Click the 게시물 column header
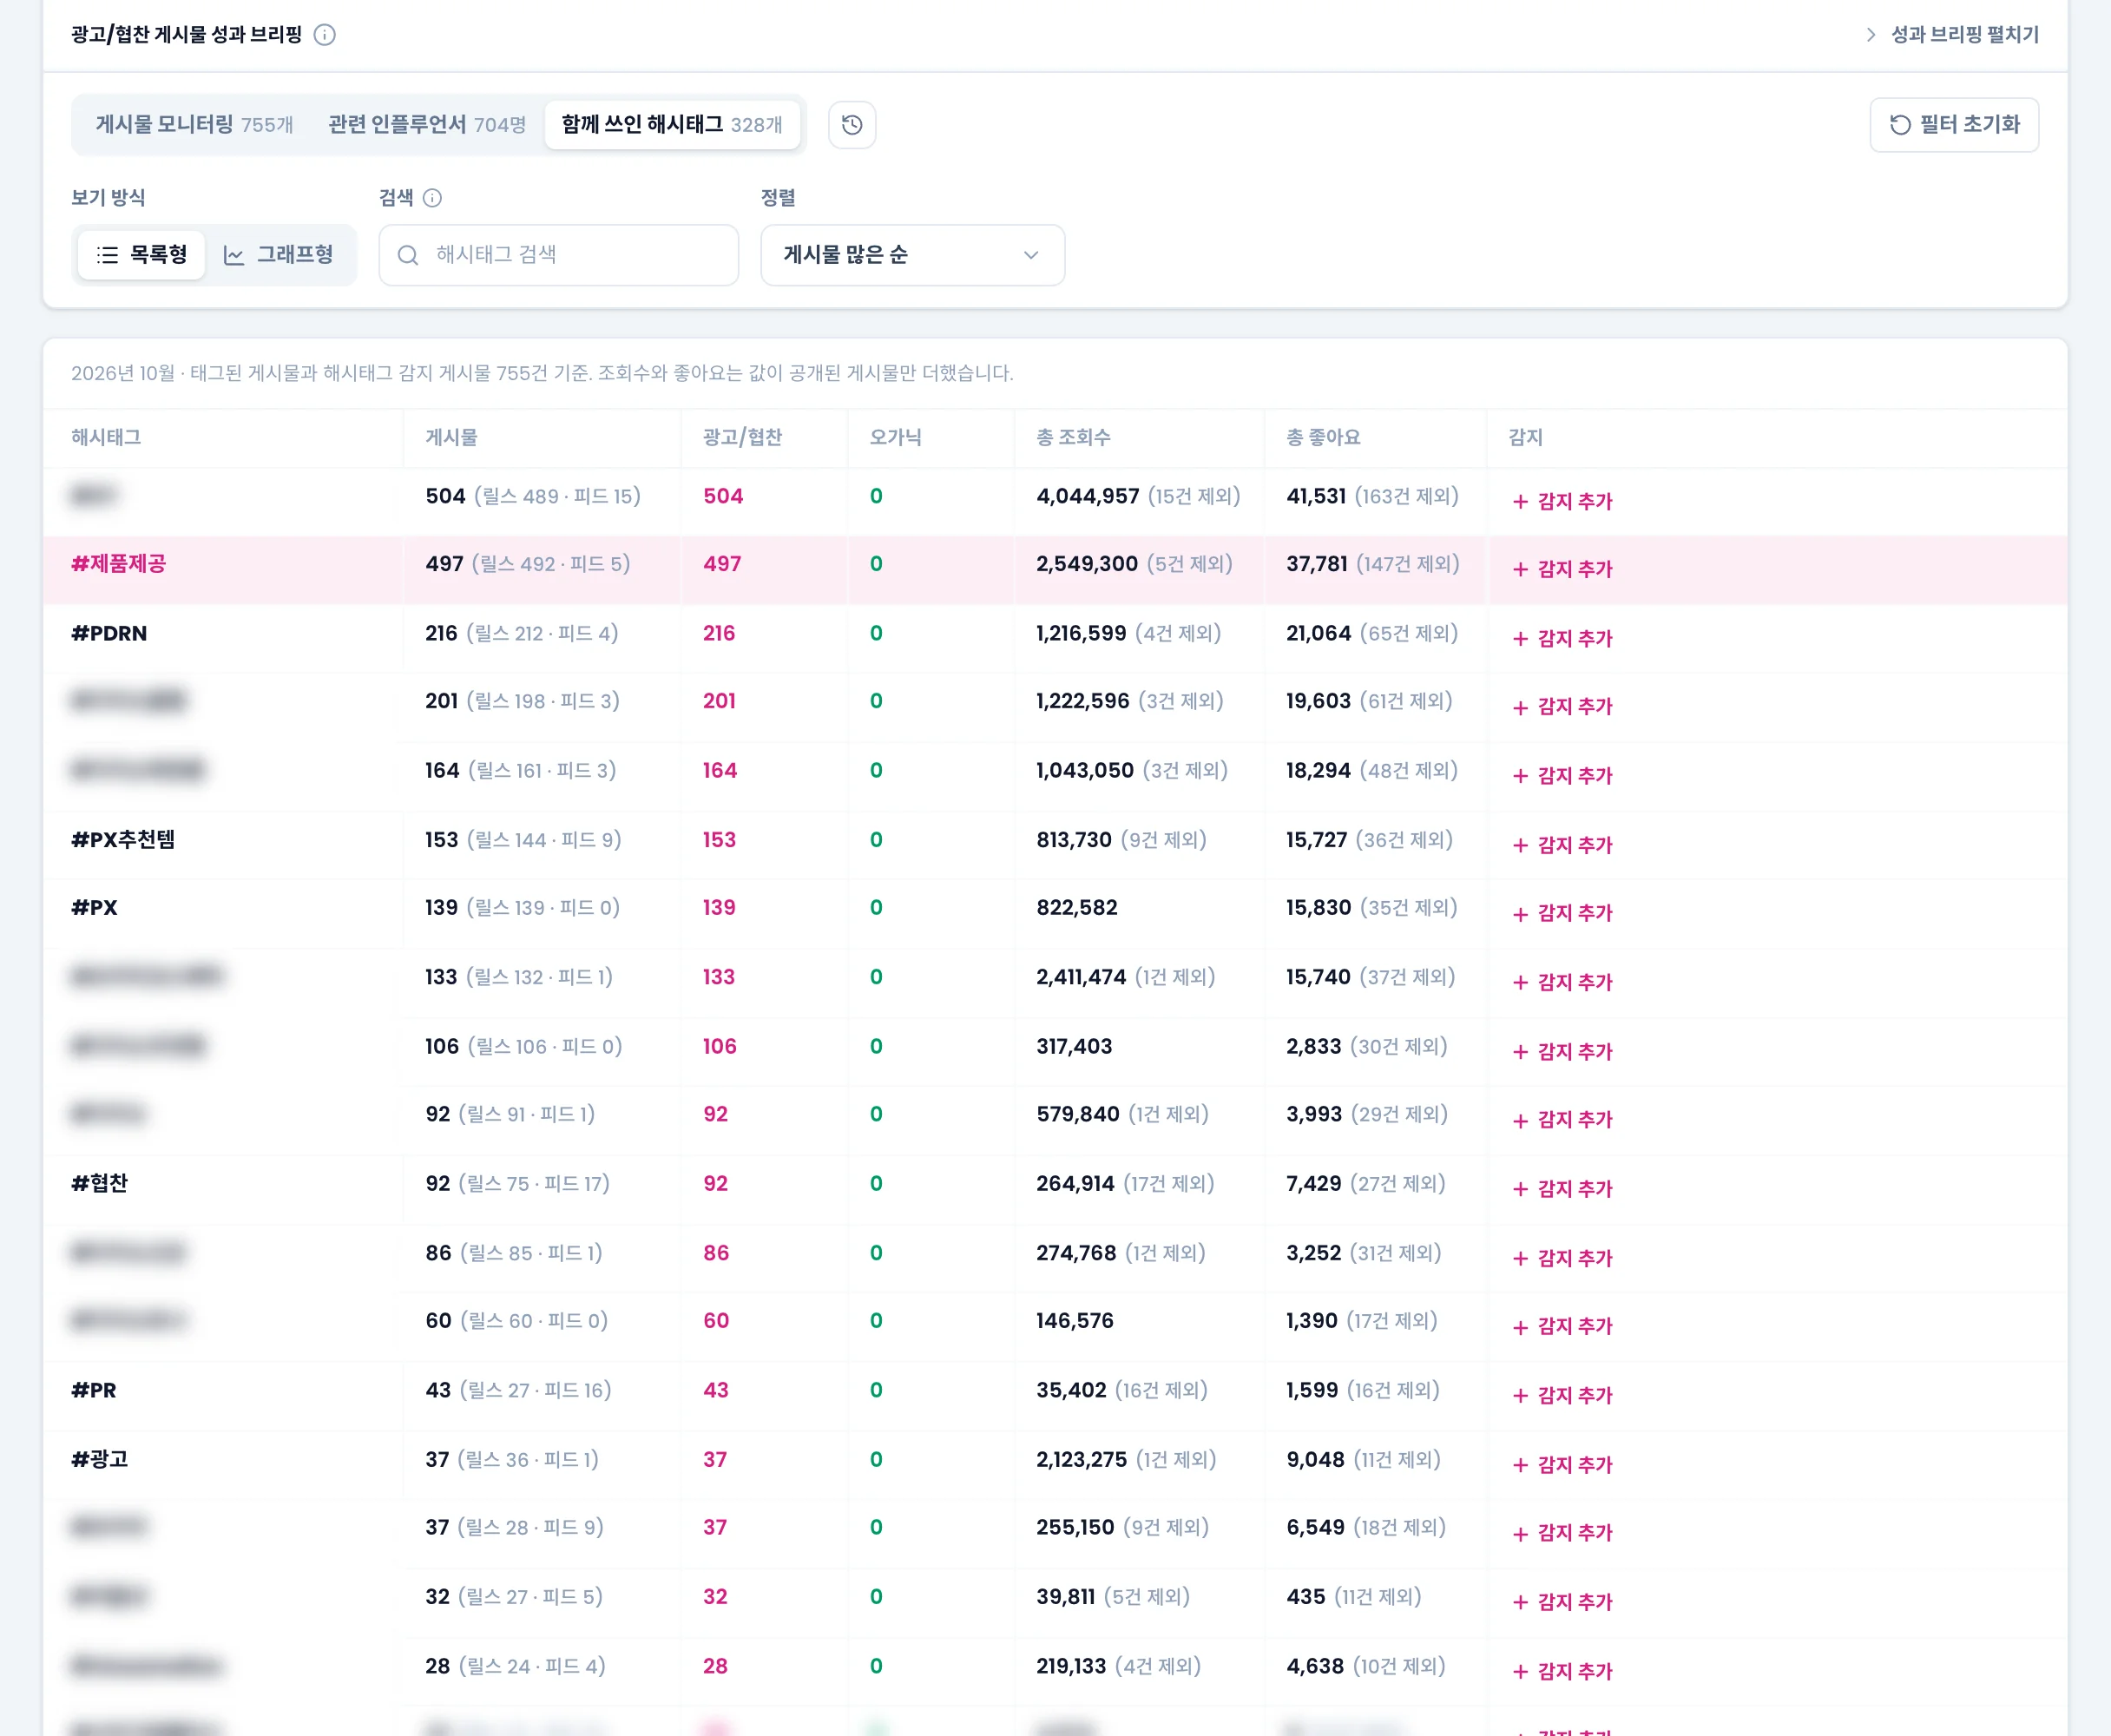Viewport: 2111px width, 1736px height. click(x=451, y=438)
